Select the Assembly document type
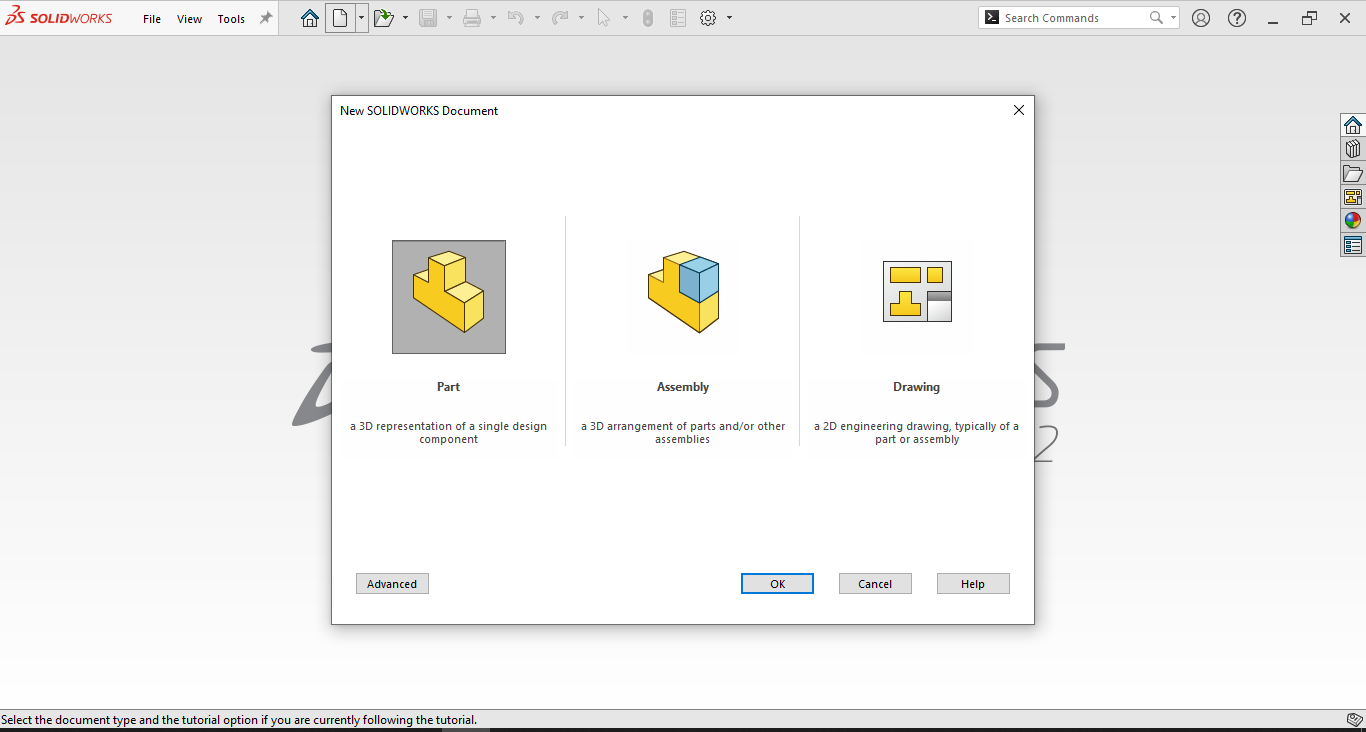1366x732 pixels. [683, 293]
